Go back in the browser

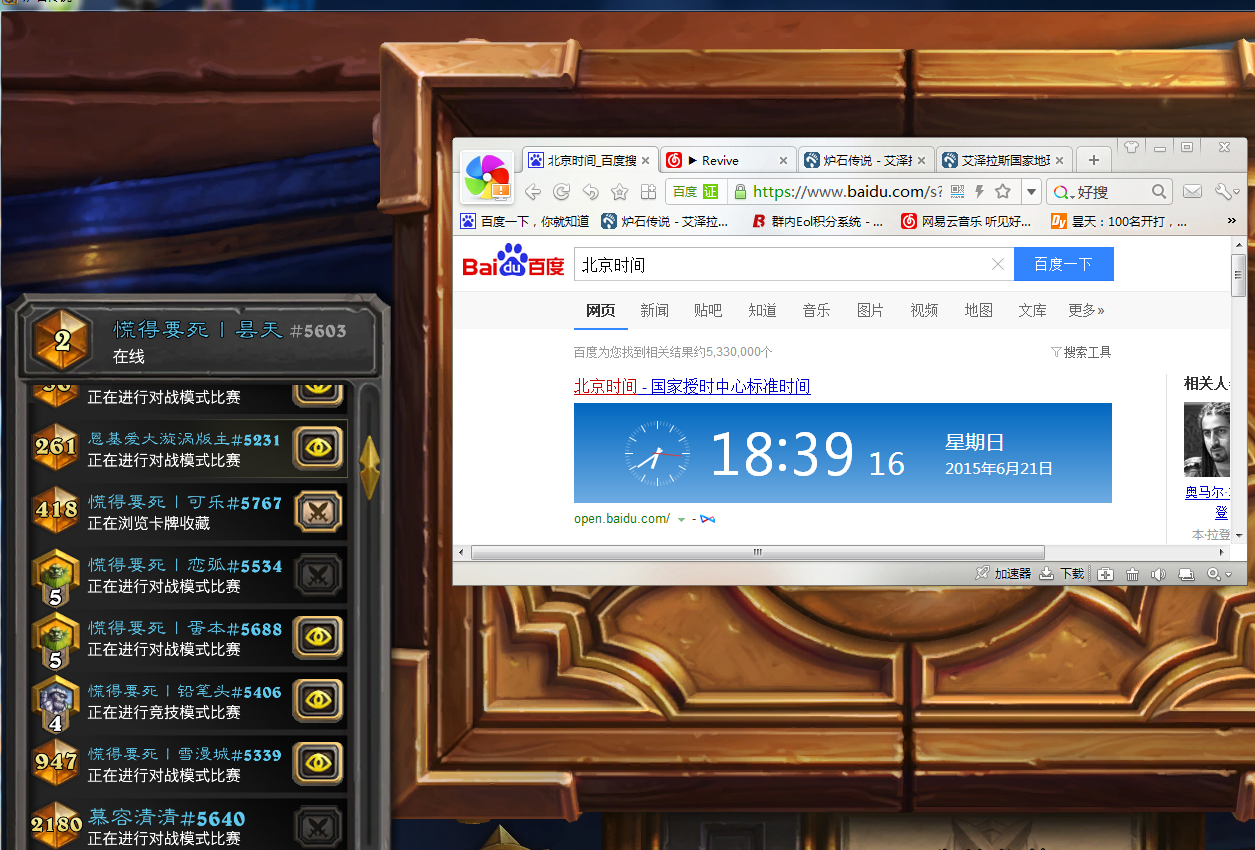(x=533, y=192)
